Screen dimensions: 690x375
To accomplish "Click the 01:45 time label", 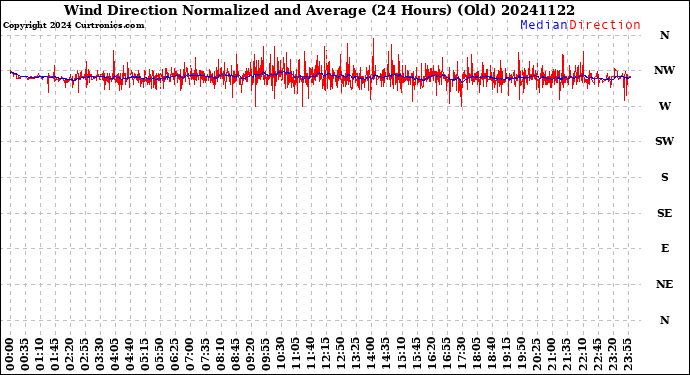I will 55,355.
